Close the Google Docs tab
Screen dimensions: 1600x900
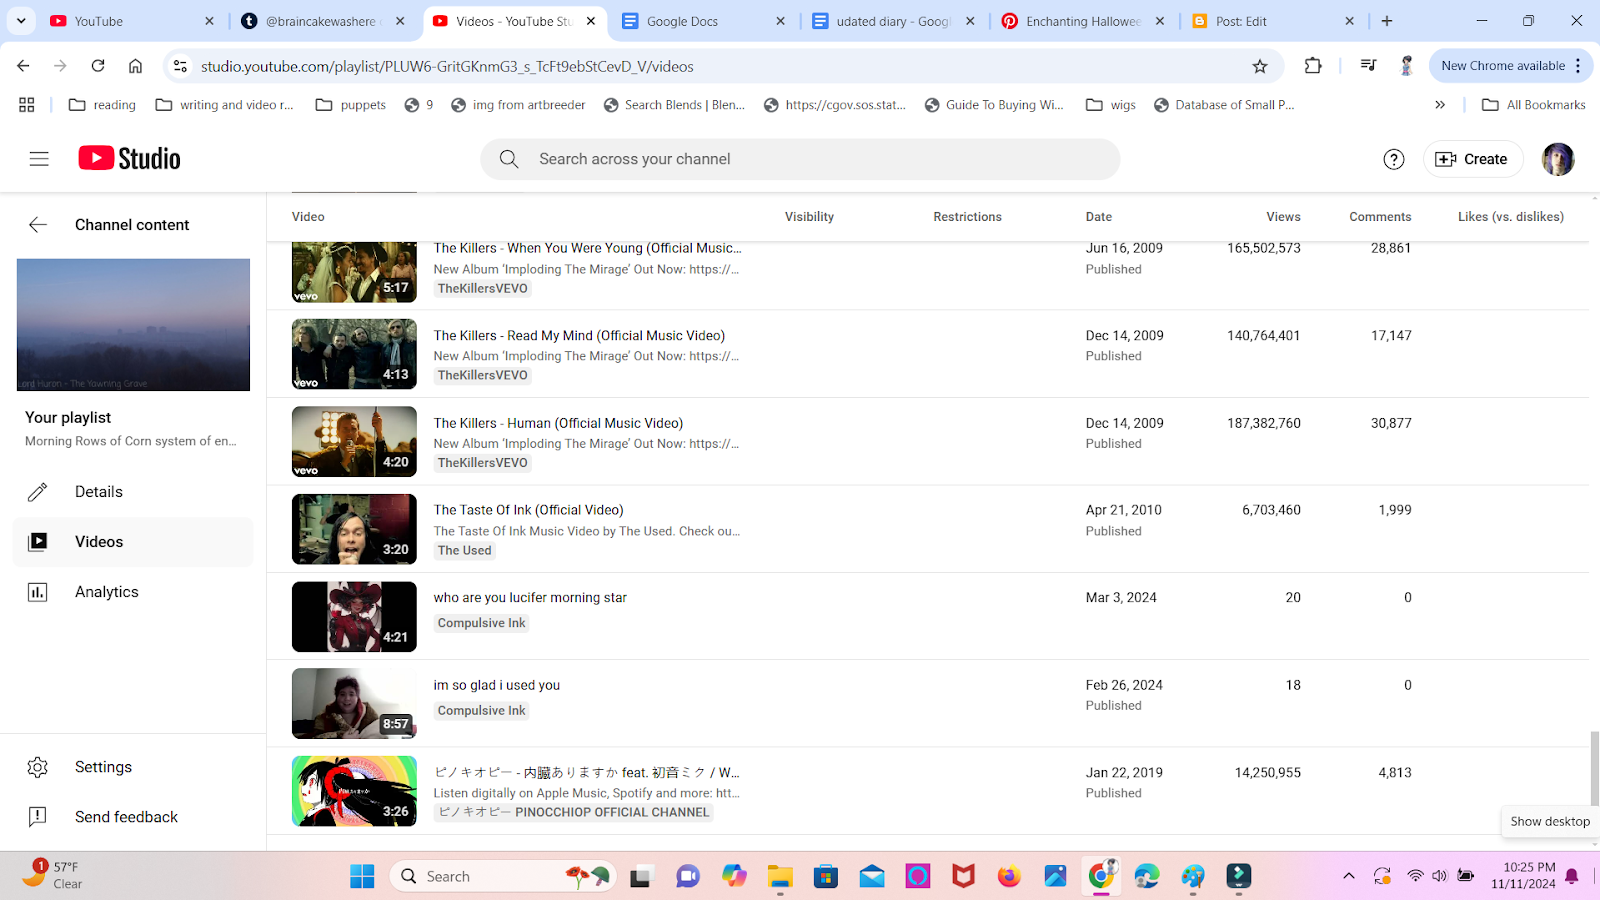[780, 21]
